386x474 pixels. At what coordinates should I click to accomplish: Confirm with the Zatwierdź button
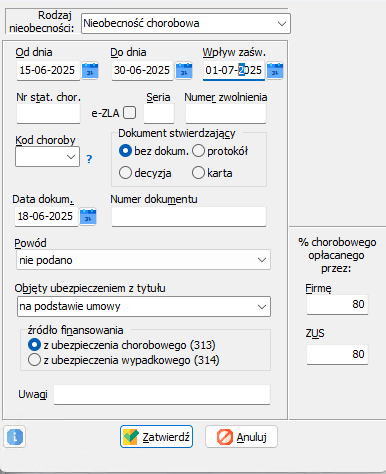click(156, 436)
